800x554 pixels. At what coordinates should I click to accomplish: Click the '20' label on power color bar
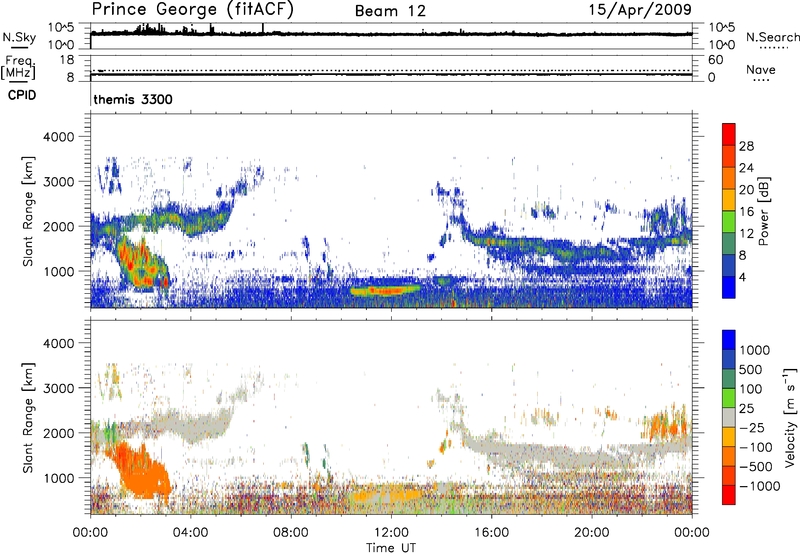(x=746, y=190)
